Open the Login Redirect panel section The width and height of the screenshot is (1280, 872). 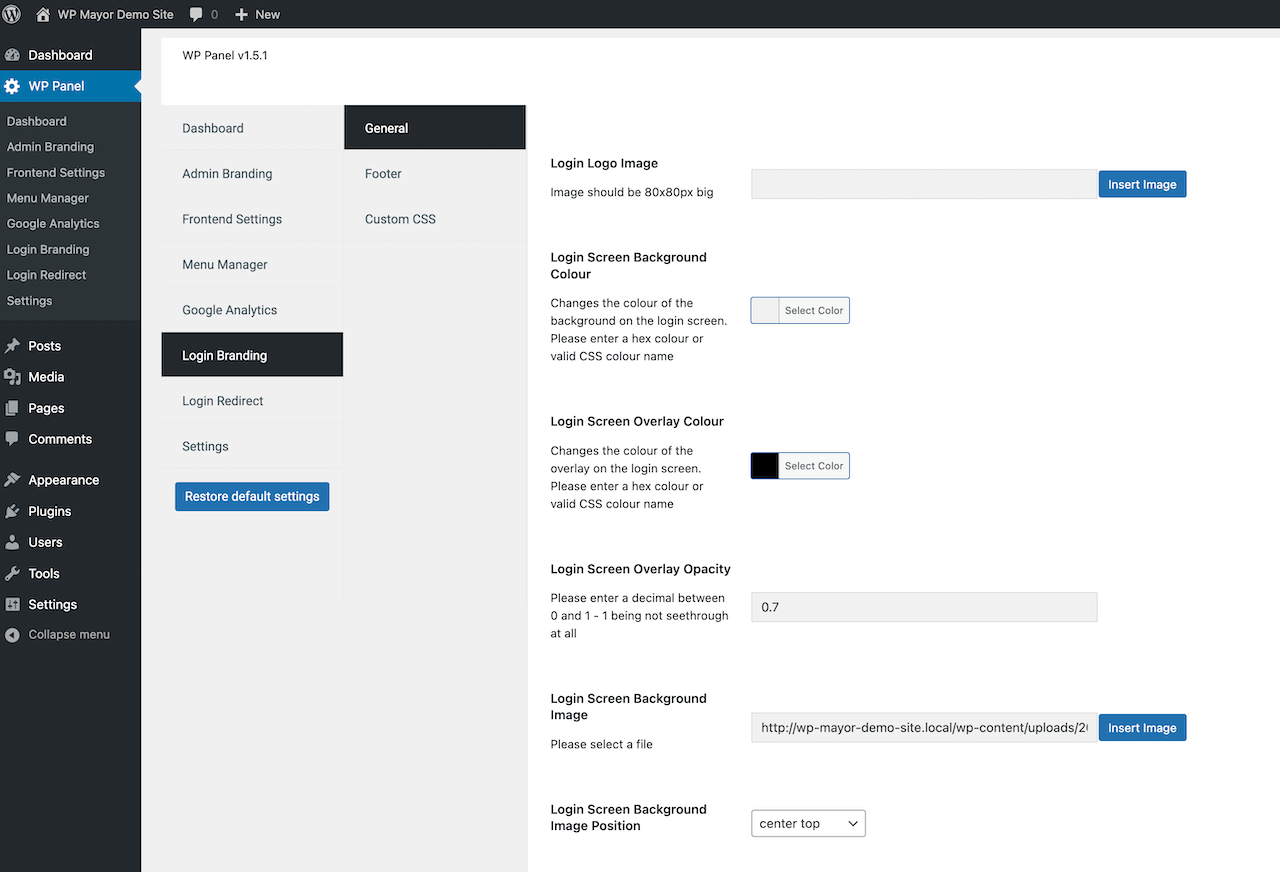(x=223, y=401)
